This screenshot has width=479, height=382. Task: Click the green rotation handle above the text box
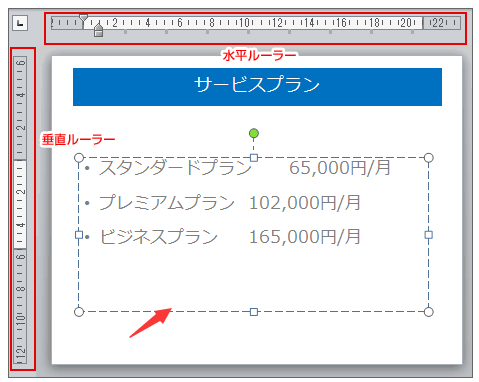(x=254, y=133)
